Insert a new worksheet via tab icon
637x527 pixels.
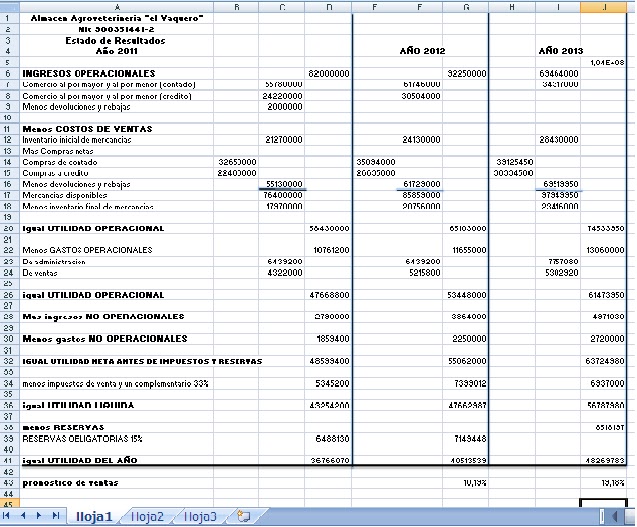(x=244, y=516)
